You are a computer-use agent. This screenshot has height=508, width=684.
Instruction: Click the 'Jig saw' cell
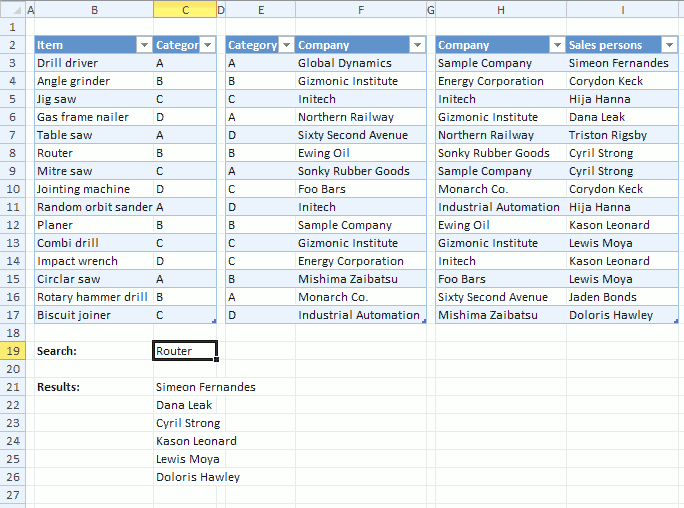[94, 99]
